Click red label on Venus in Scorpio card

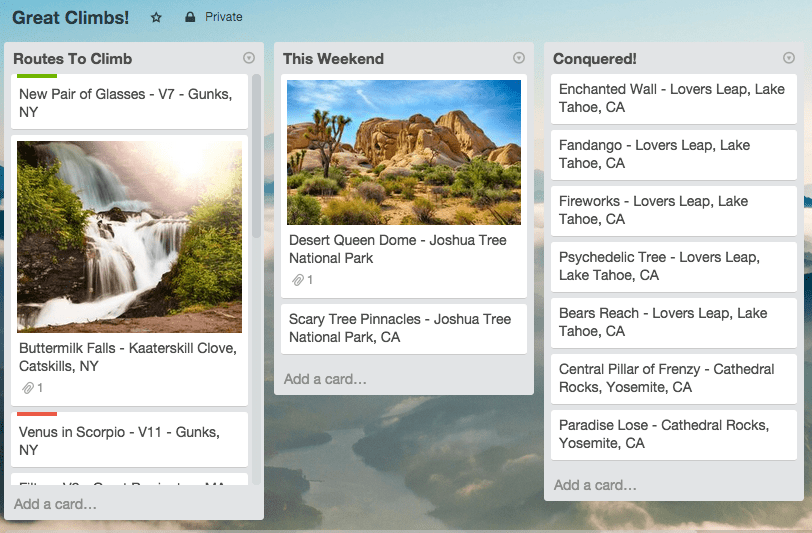click(x=37, y=413)
